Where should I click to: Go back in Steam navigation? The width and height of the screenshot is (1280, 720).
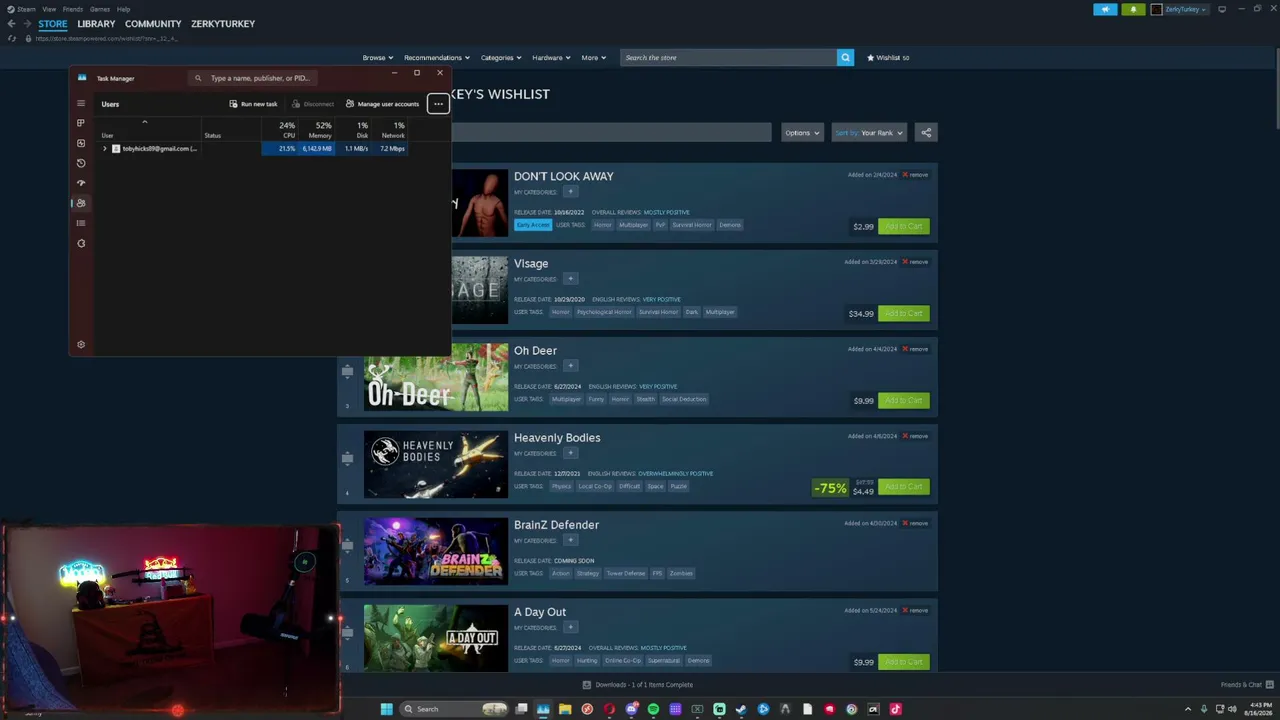click(x=11, y=23)
